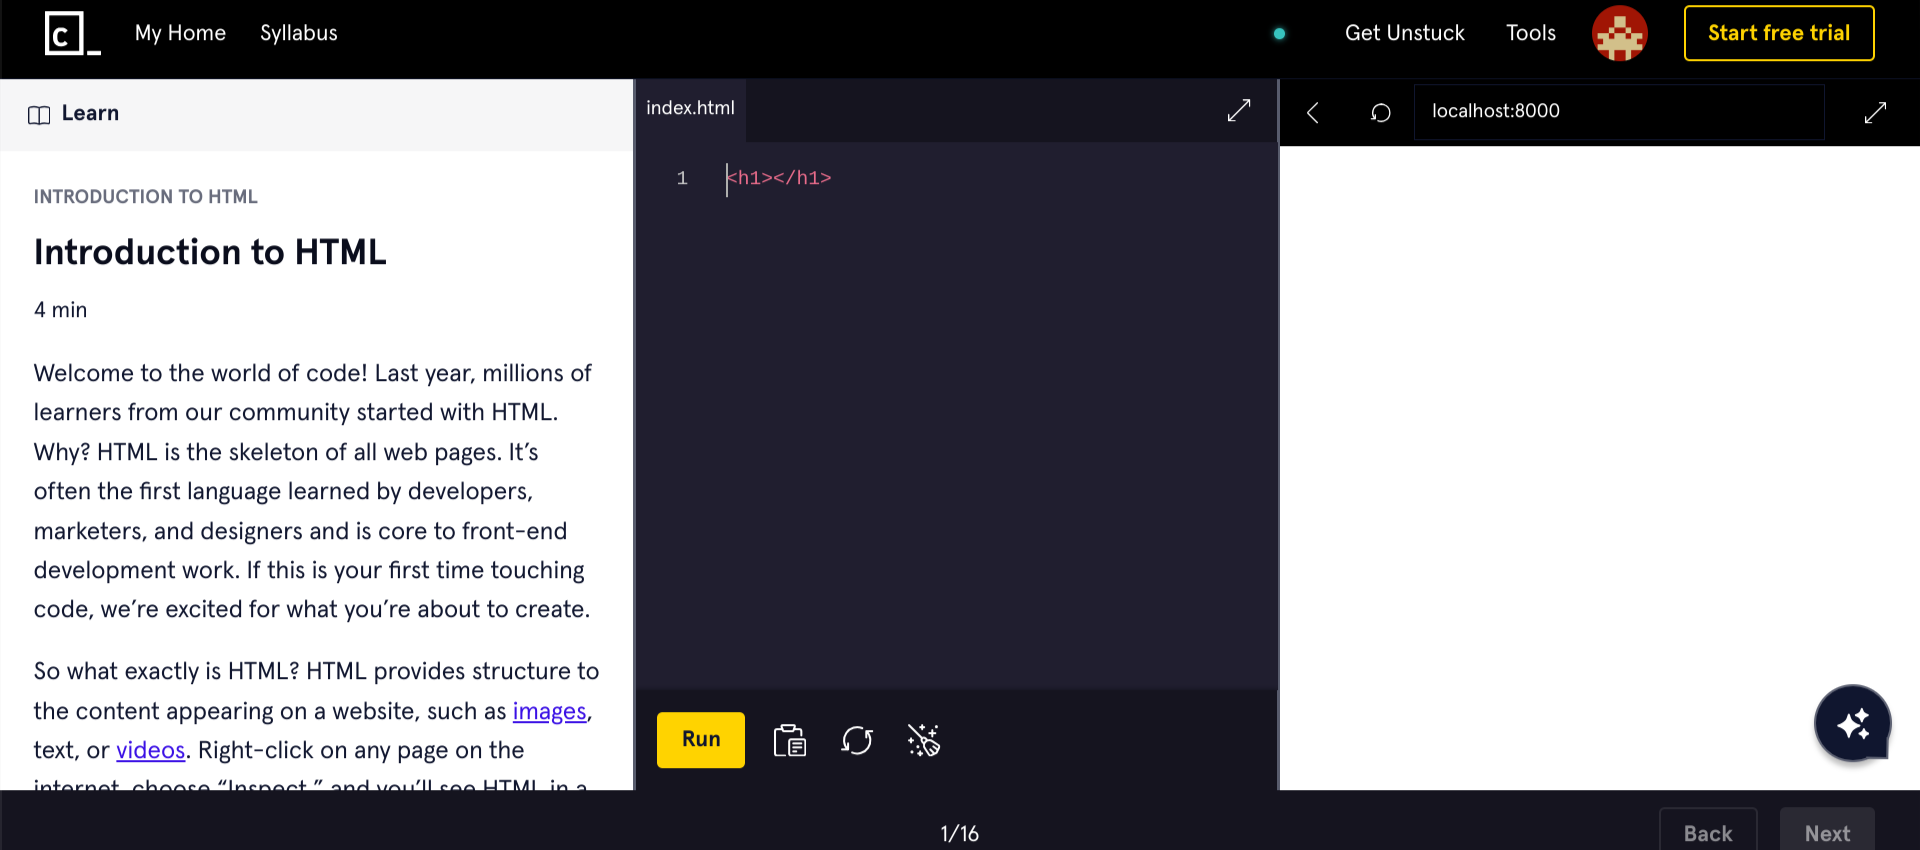Select the index.html file tab
The height and width of the screenshot is (850, 1920).
(x=690, y=108)
